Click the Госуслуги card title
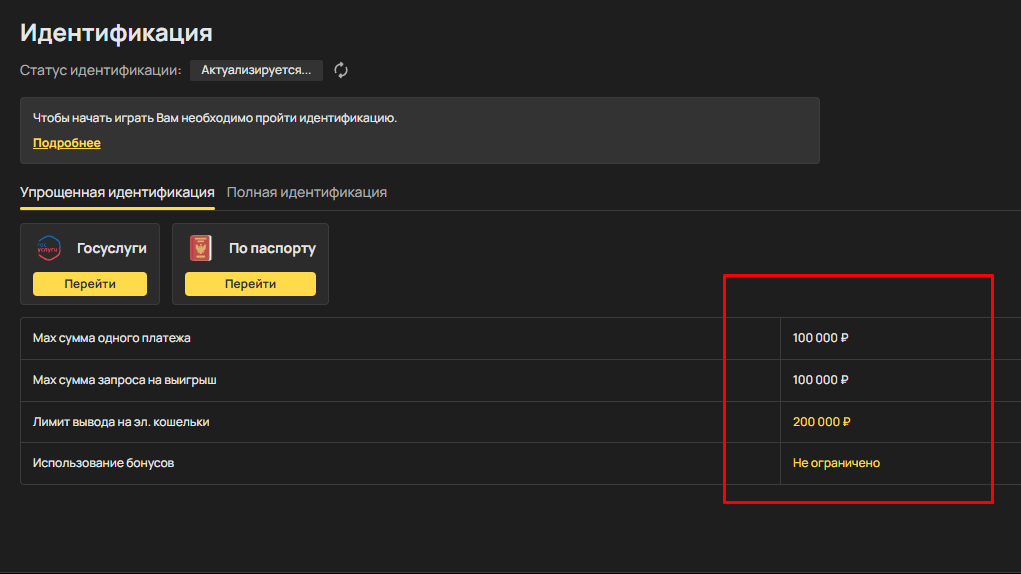 (111, 248)
